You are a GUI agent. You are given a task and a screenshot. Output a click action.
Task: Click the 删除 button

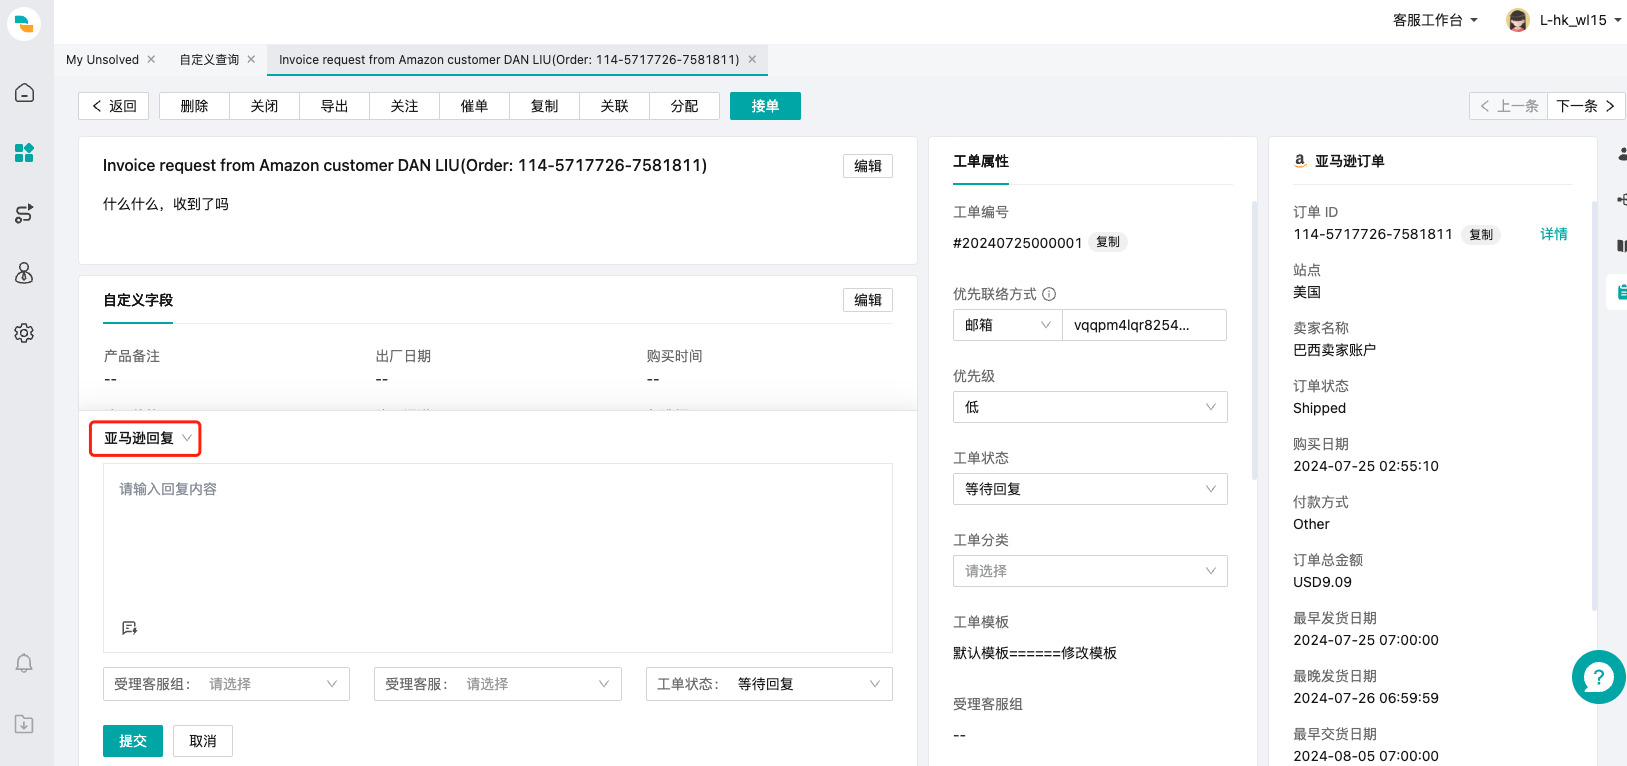194,106
